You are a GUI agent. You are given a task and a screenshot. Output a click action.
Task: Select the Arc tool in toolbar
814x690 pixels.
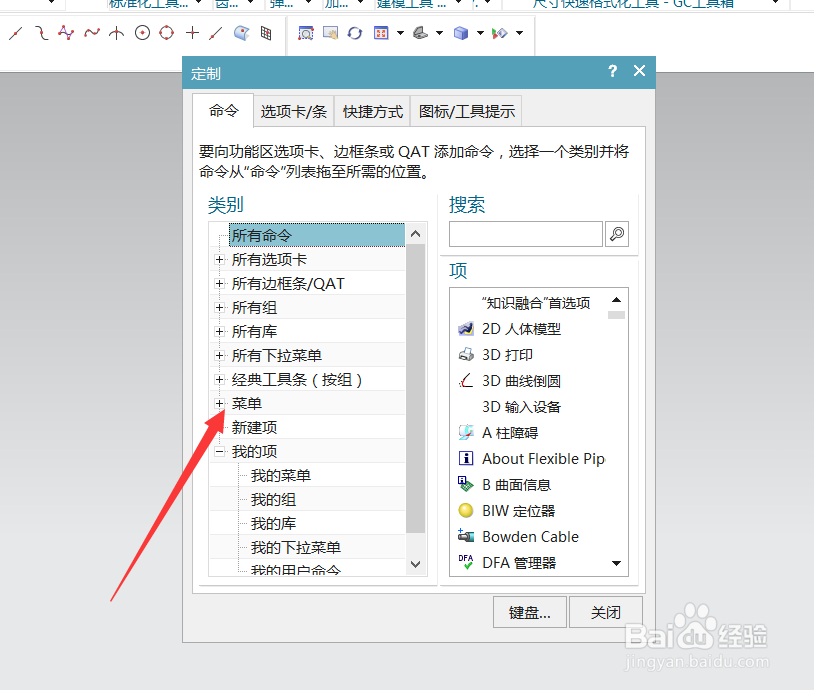[41, 33]
